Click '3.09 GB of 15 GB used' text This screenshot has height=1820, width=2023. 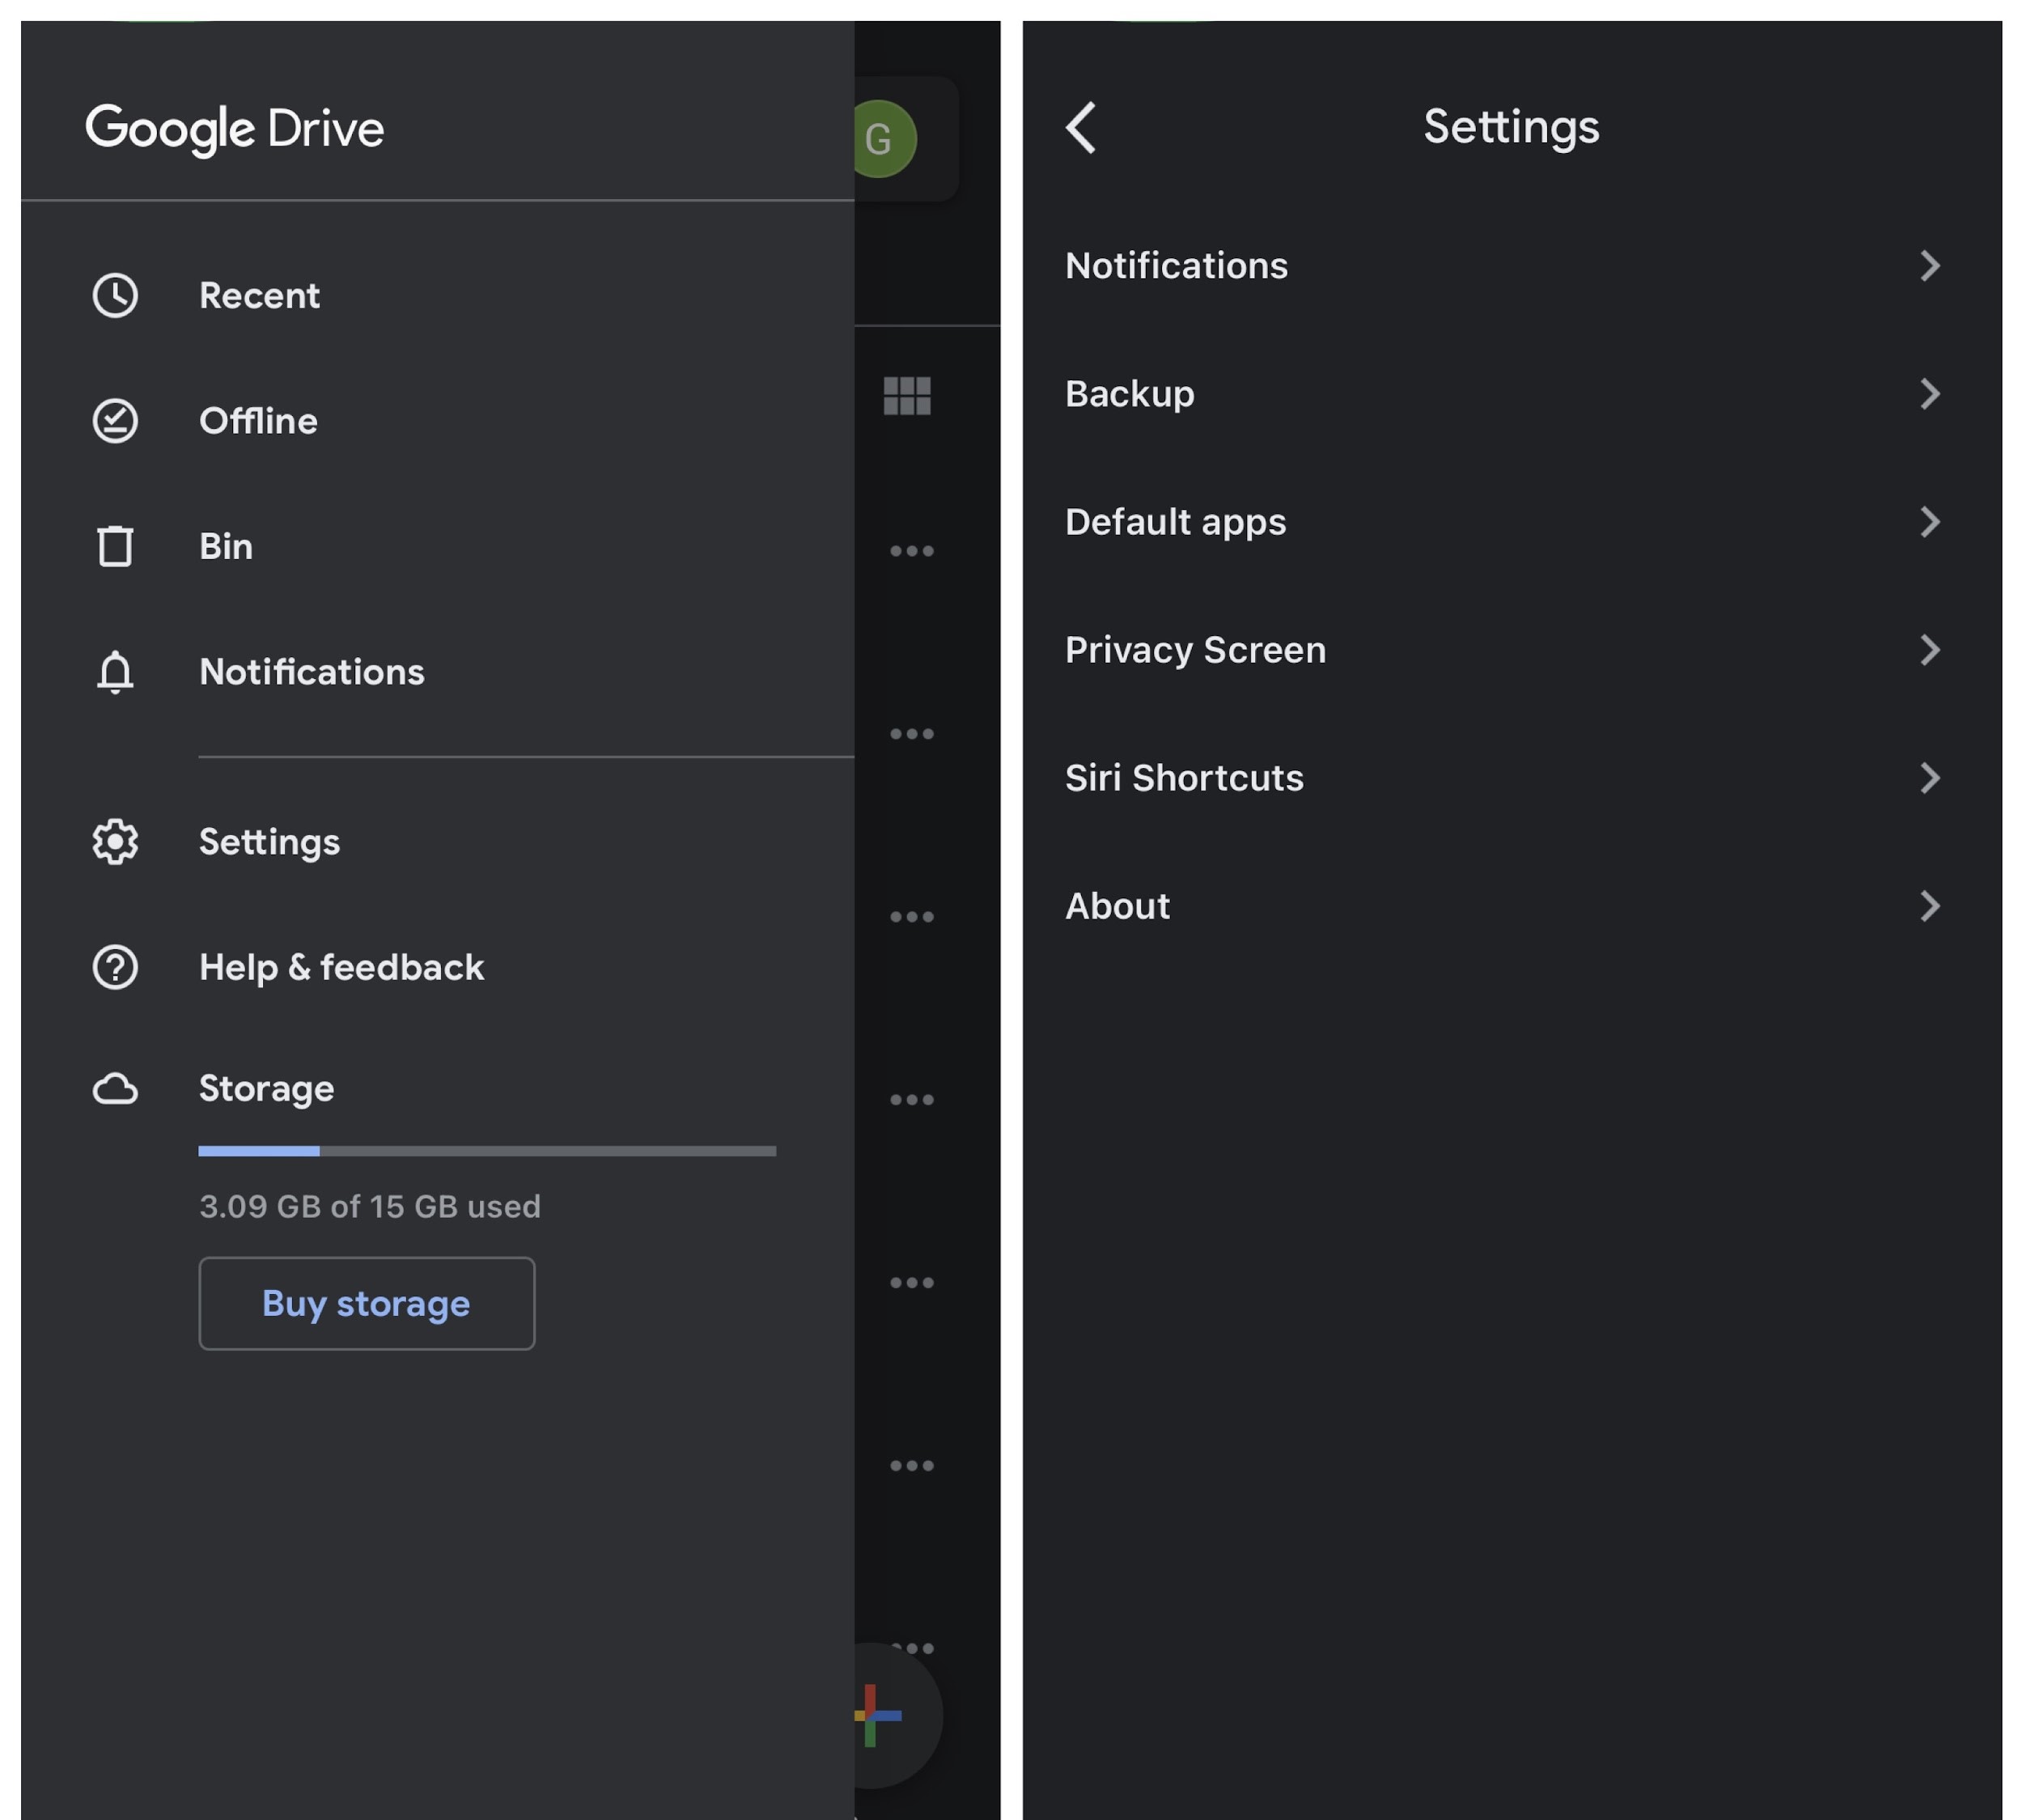point(369,1206)
